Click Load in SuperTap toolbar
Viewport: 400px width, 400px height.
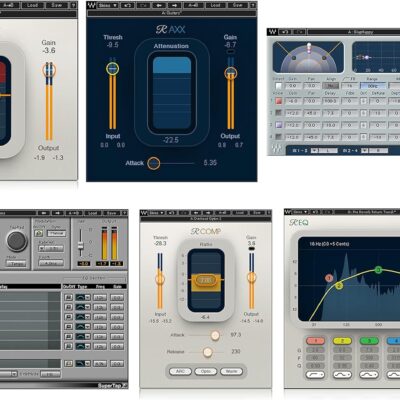[93, 213]
